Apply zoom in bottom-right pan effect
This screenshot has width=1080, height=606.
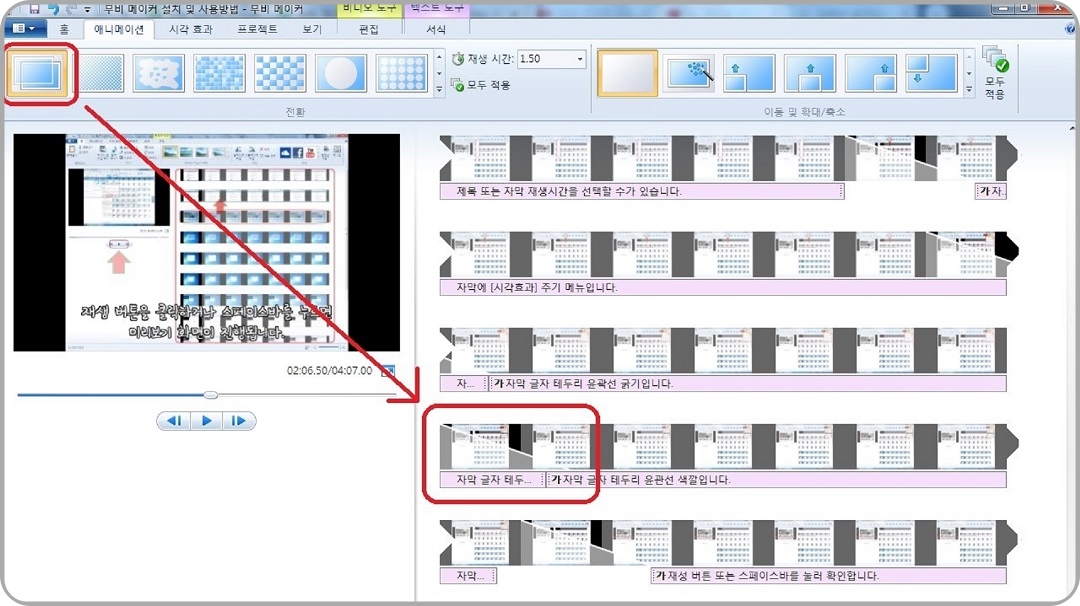[871, 73]
